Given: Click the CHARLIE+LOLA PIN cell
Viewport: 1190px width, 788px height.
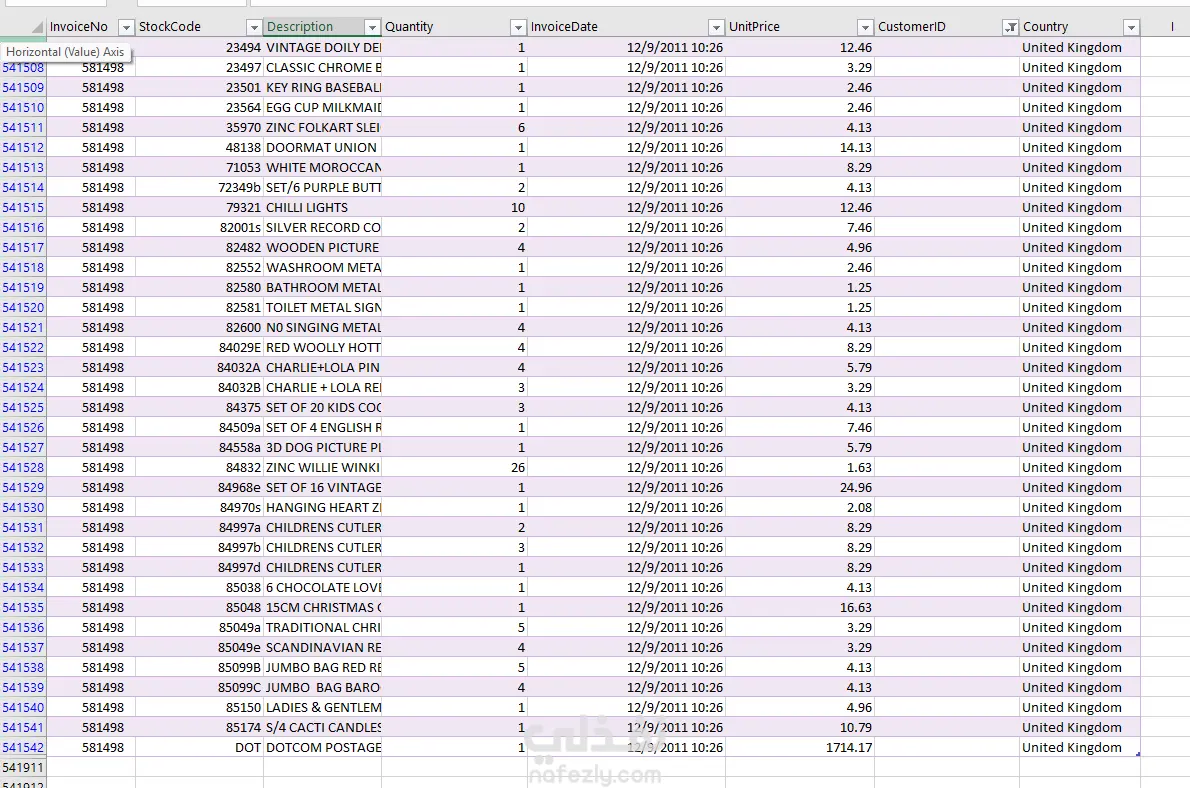Looking at the screenshot, I should [x=323, y=367].
